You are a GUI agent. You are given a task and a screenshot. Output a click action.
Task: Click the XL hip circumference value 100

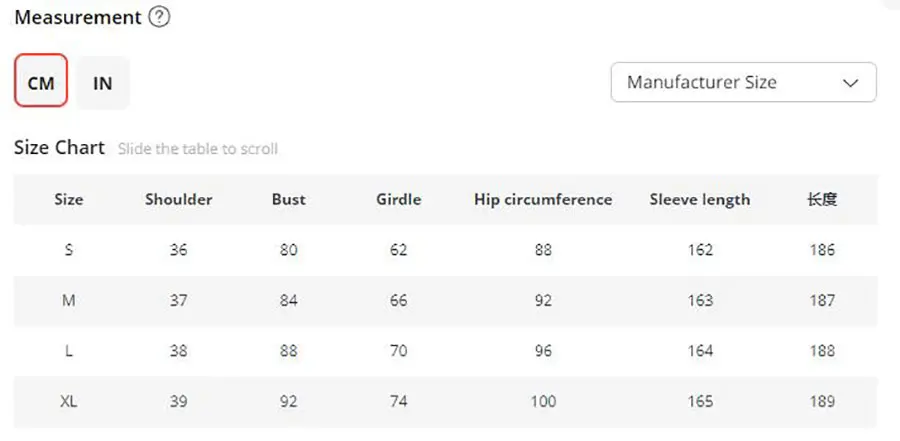coord(543,401)
